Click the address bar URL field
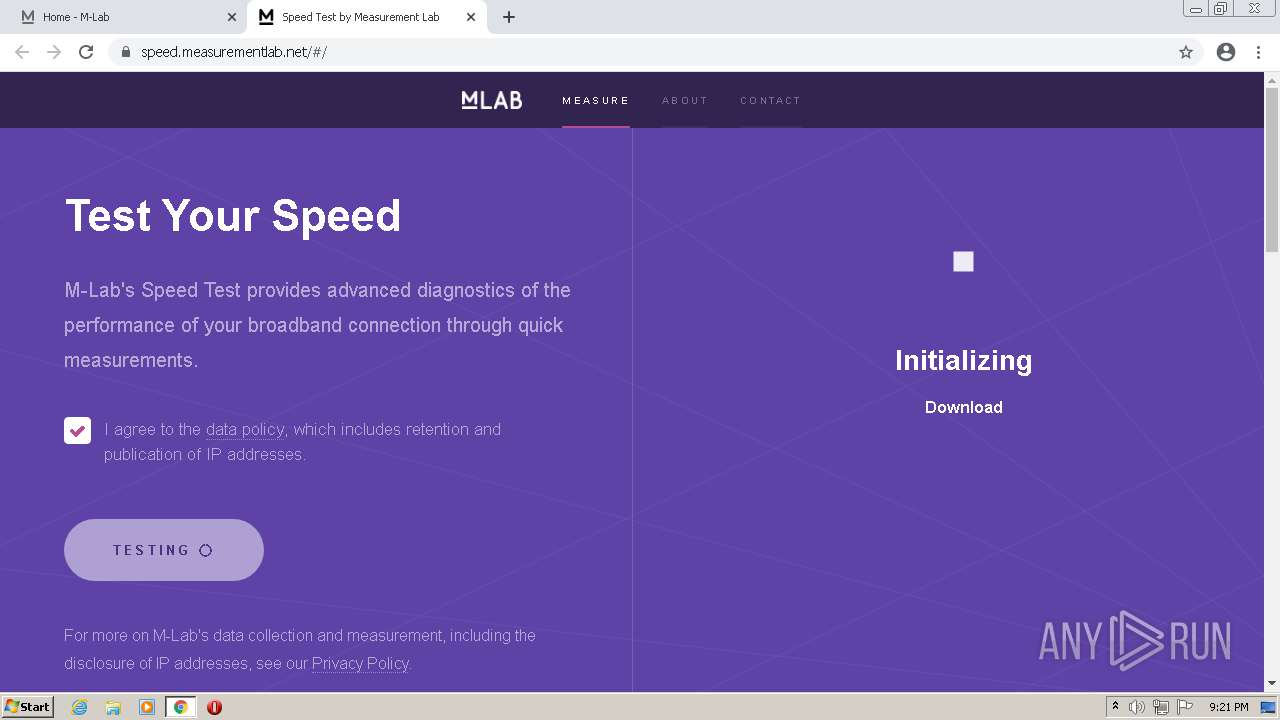 (640, 52)
